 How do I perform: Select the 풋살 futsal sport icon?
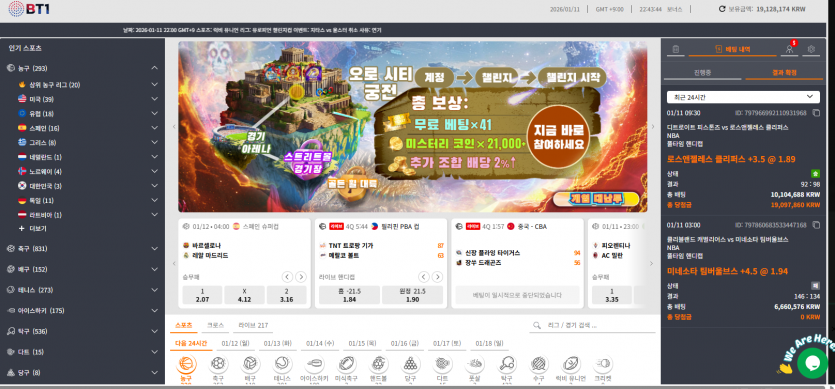[x=474, y=364]
